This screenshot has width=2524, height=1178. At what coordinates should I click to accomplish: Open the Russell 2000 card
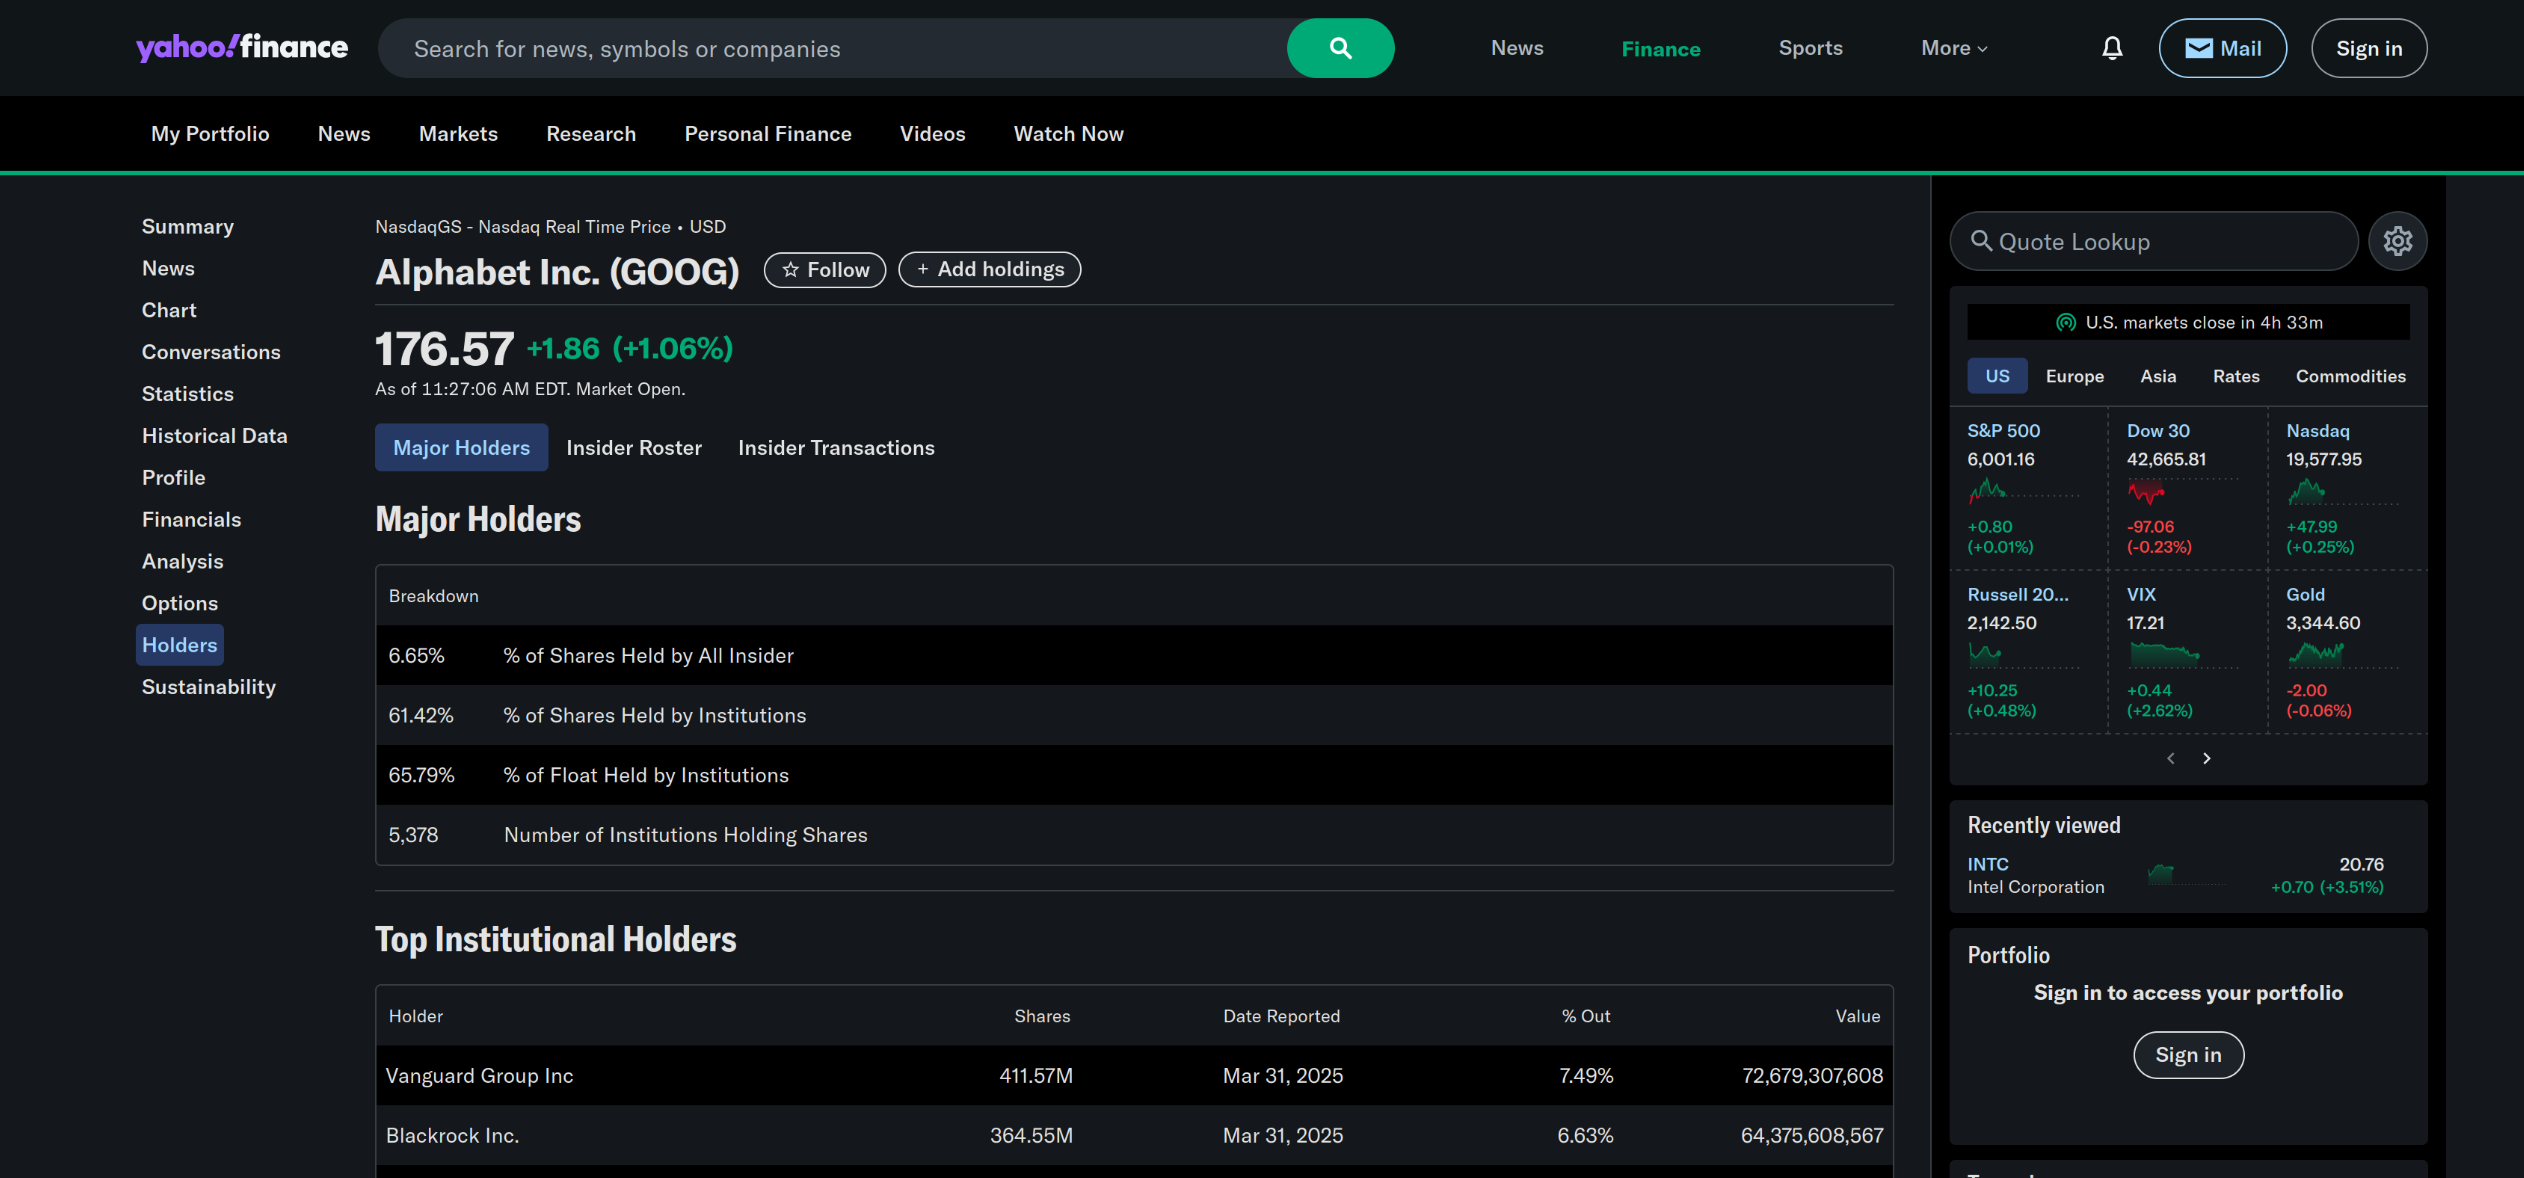2029,652
